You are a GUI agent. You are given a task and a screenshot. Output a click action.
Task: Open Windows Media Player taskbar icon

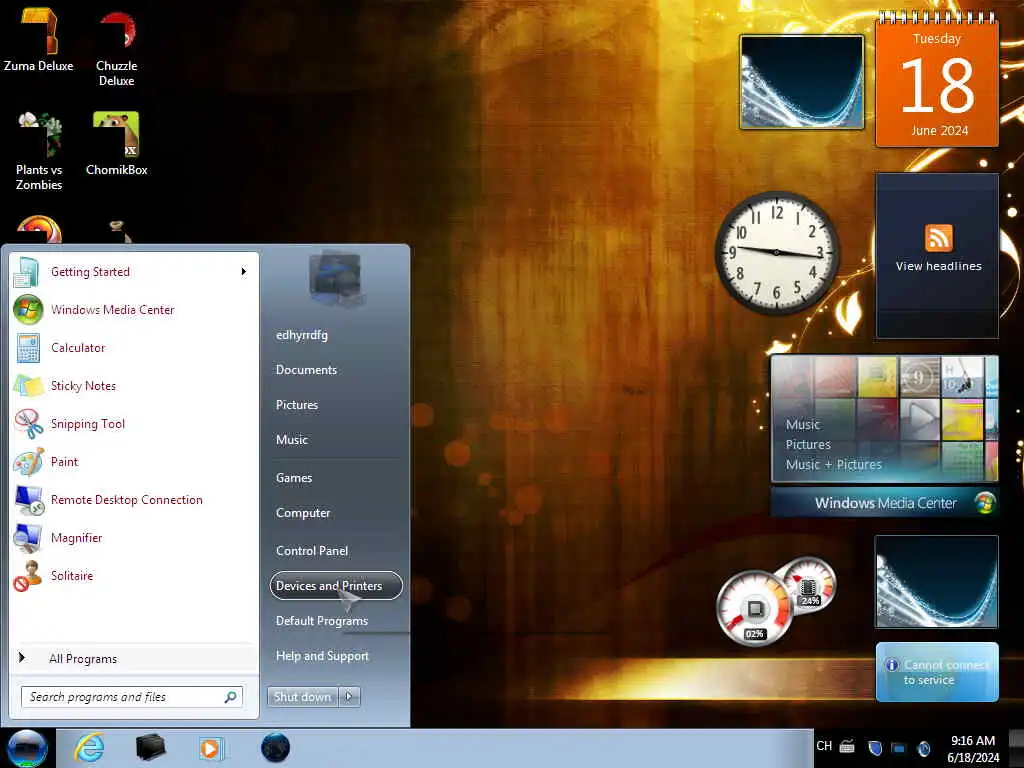pyautogui.click(x=212, y=748)
